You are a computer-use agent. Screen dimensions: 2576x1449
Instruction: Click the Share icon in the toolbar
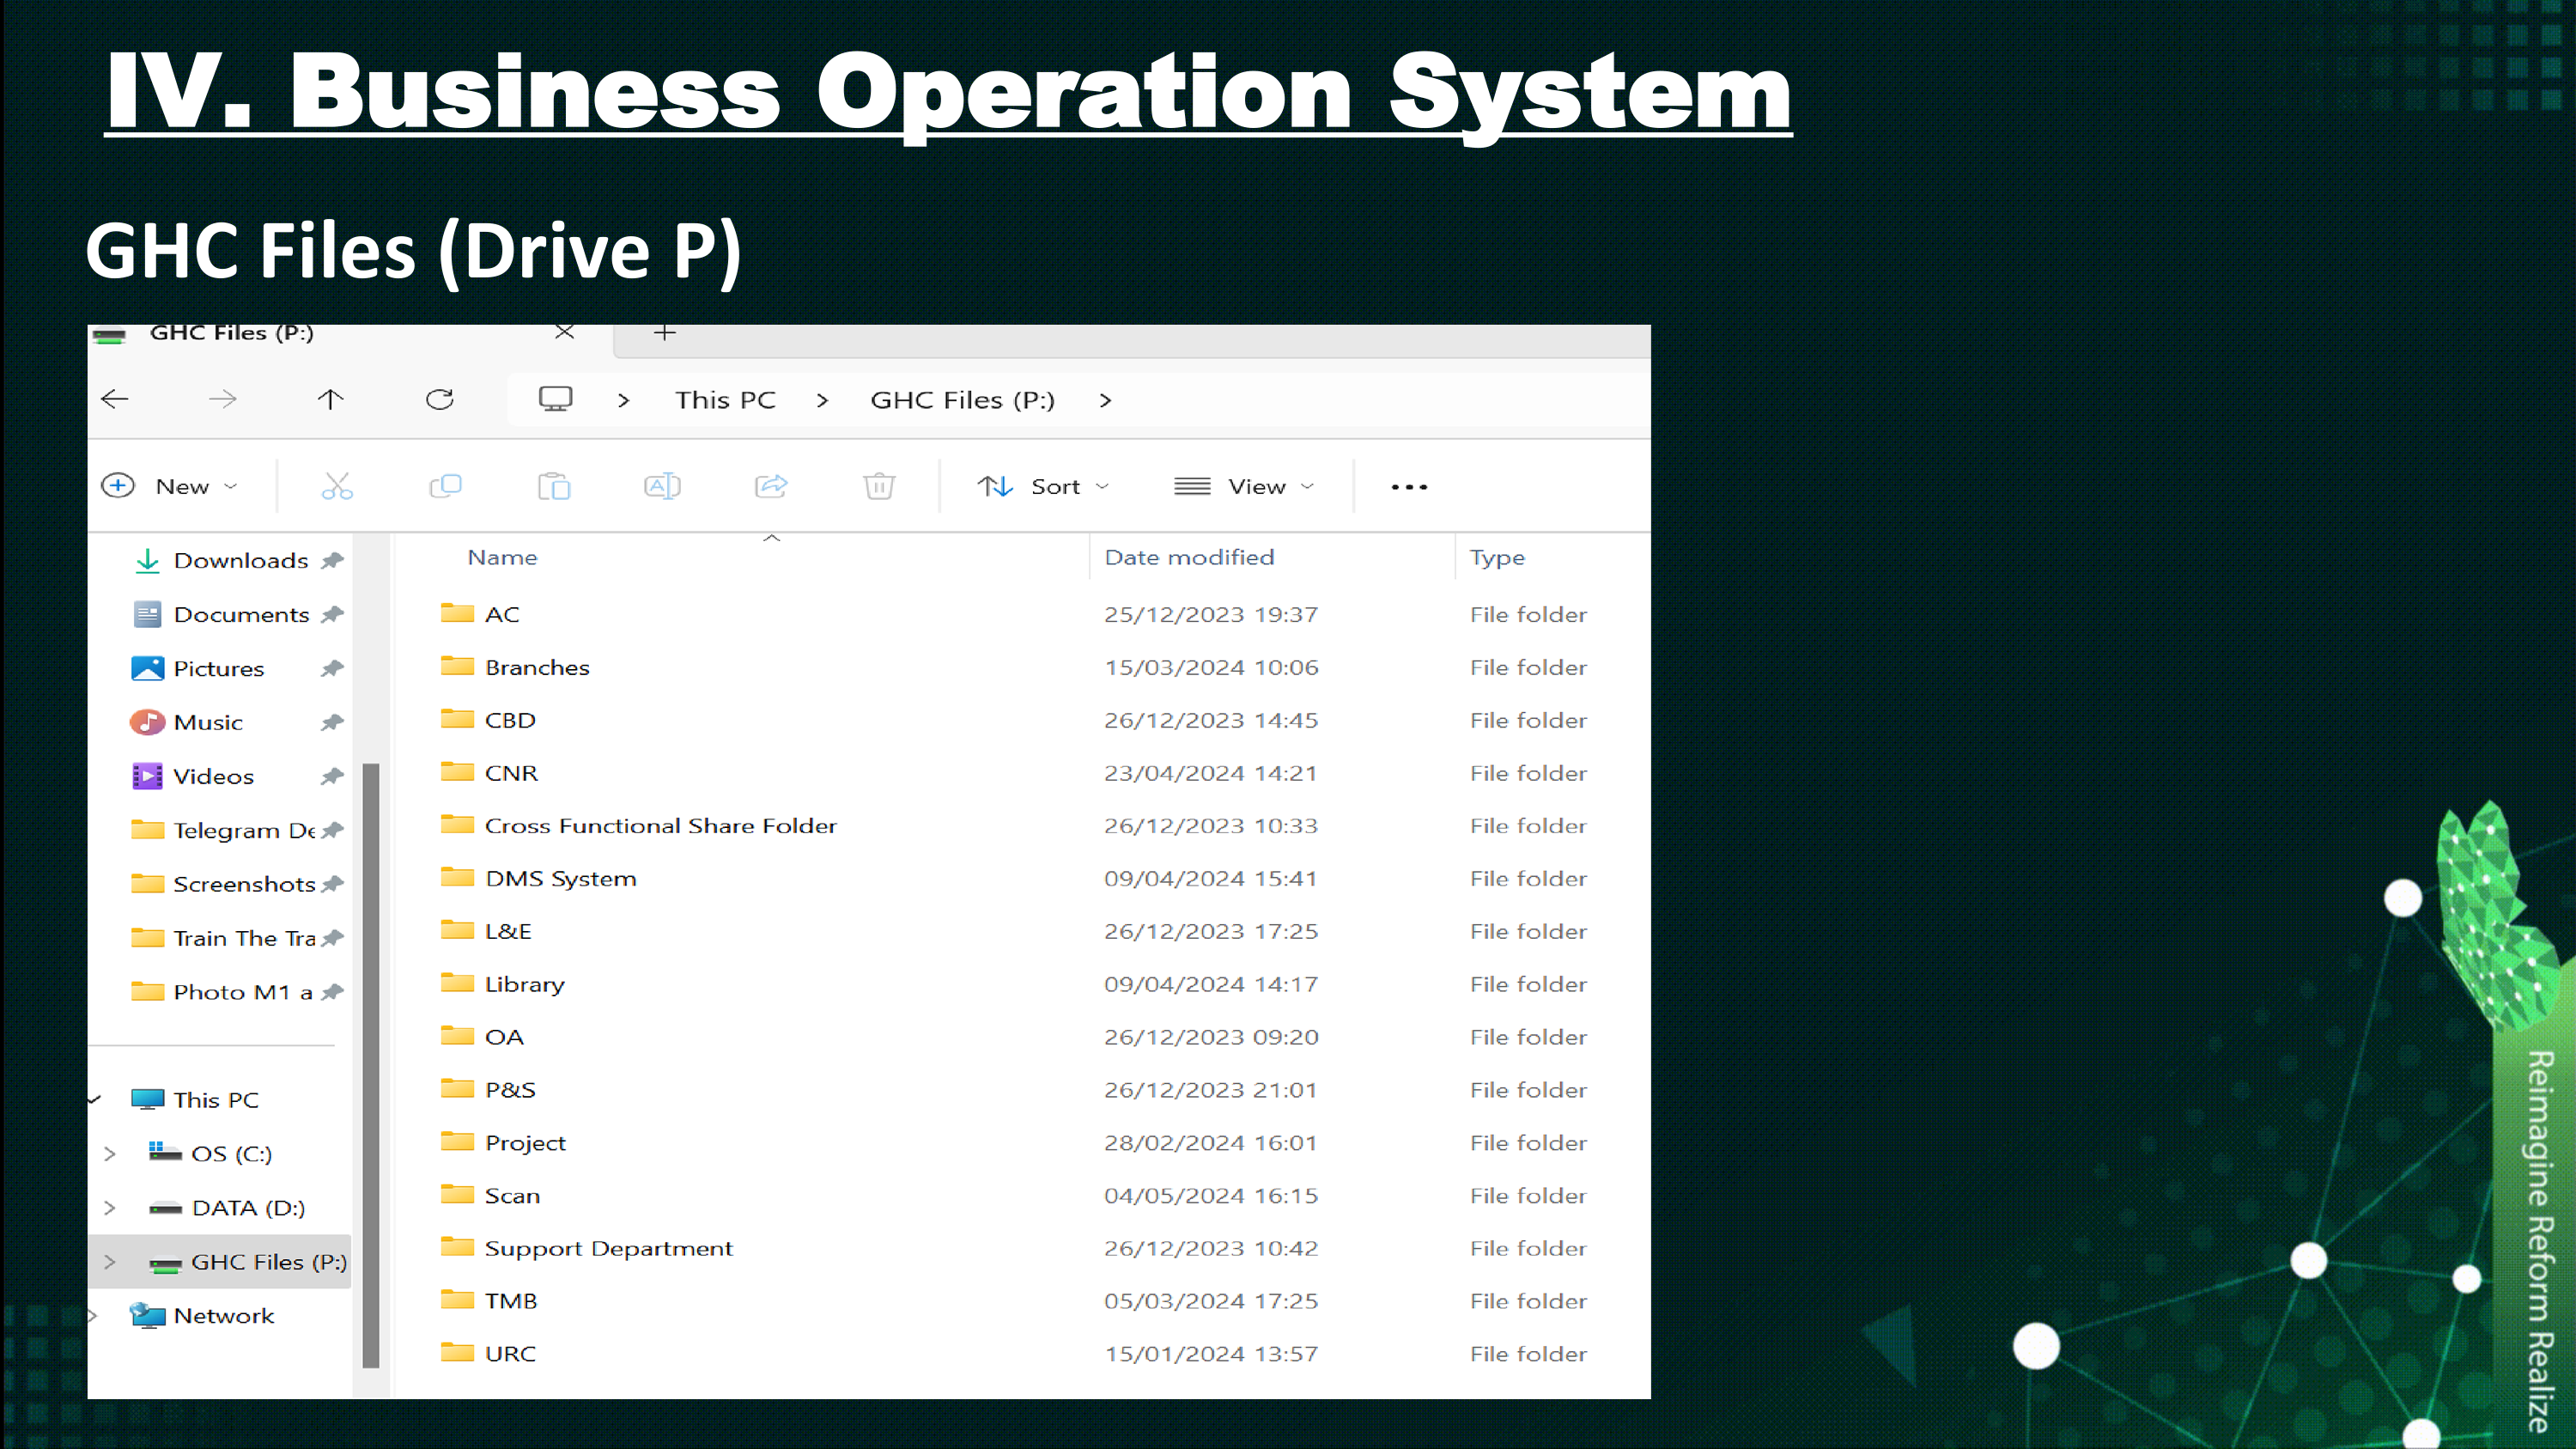(771, 486)
